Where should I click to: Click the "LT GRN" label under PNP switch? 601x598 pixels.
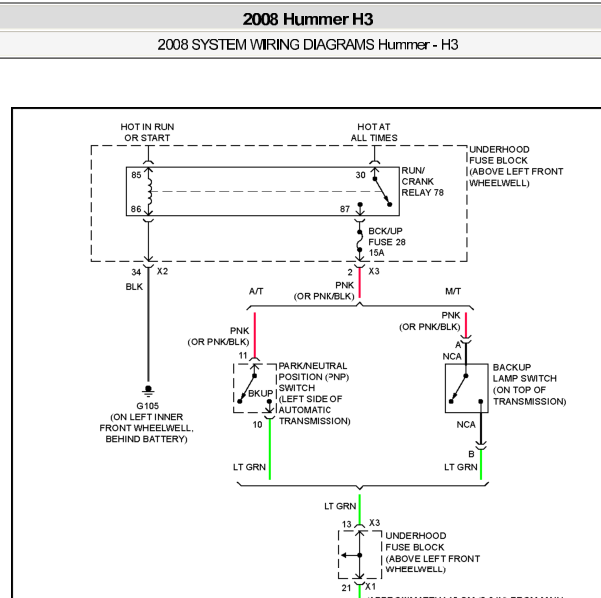click(250, 467)
